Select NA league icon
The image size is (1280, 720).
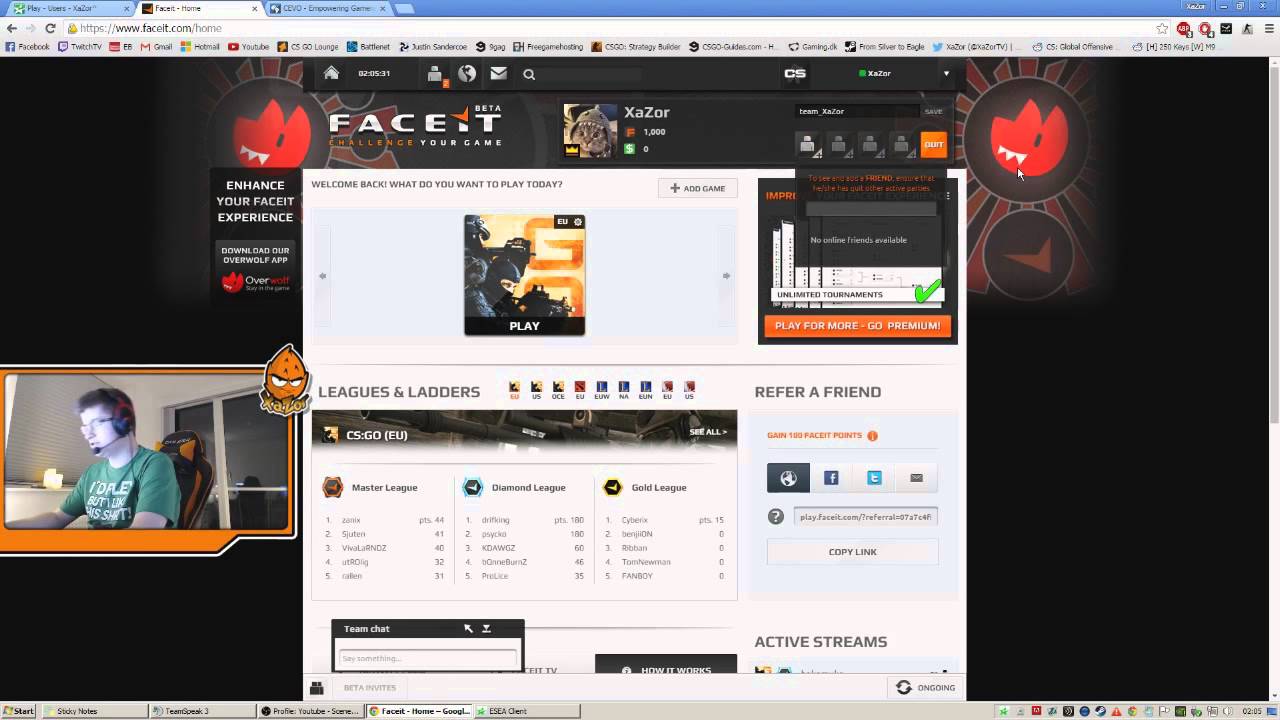click(624, 389)
